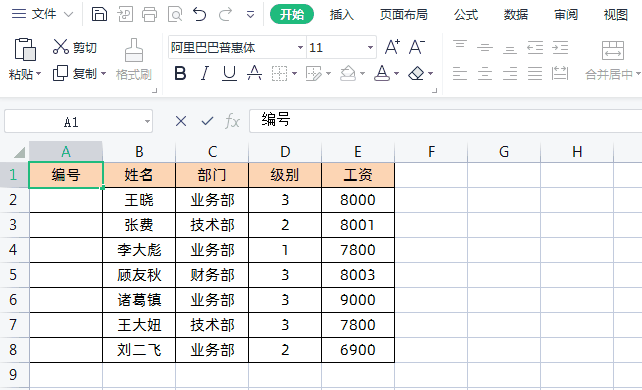This screenshot has height=390, width=642.
Task: Switch to the Start tab
Action: pyautogui.click(x=292, y=14)
